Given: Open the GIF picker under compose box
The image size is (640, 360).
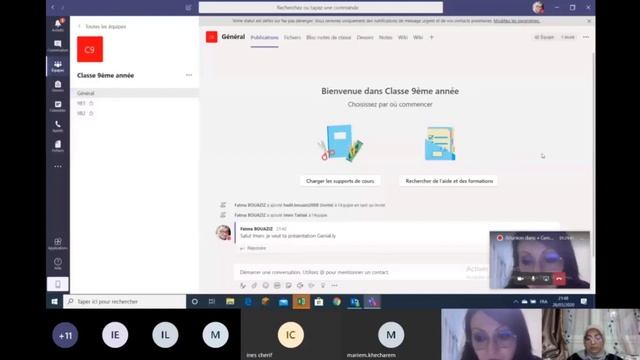Looking at the screenshot, I should [x=277, y=285].
